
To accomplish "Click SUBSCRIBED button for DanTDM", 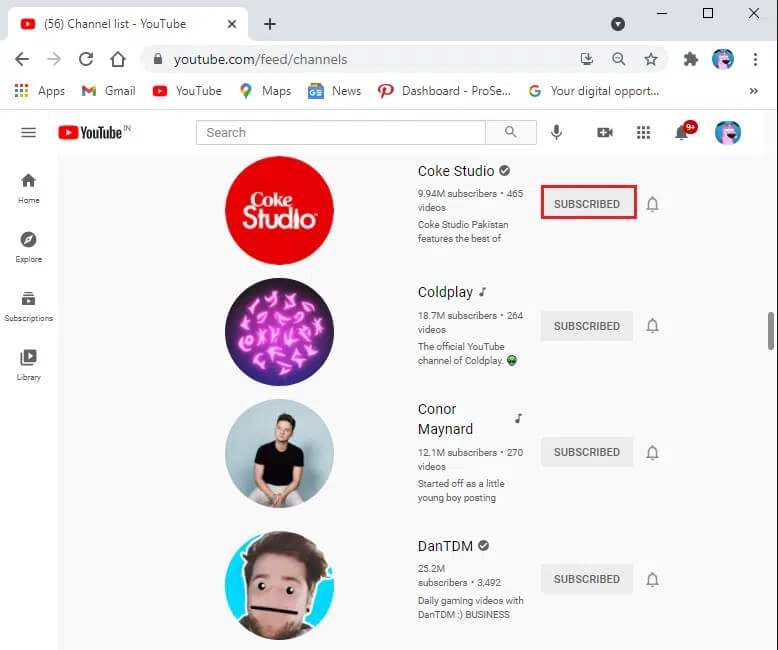I will tap(587, 579).
